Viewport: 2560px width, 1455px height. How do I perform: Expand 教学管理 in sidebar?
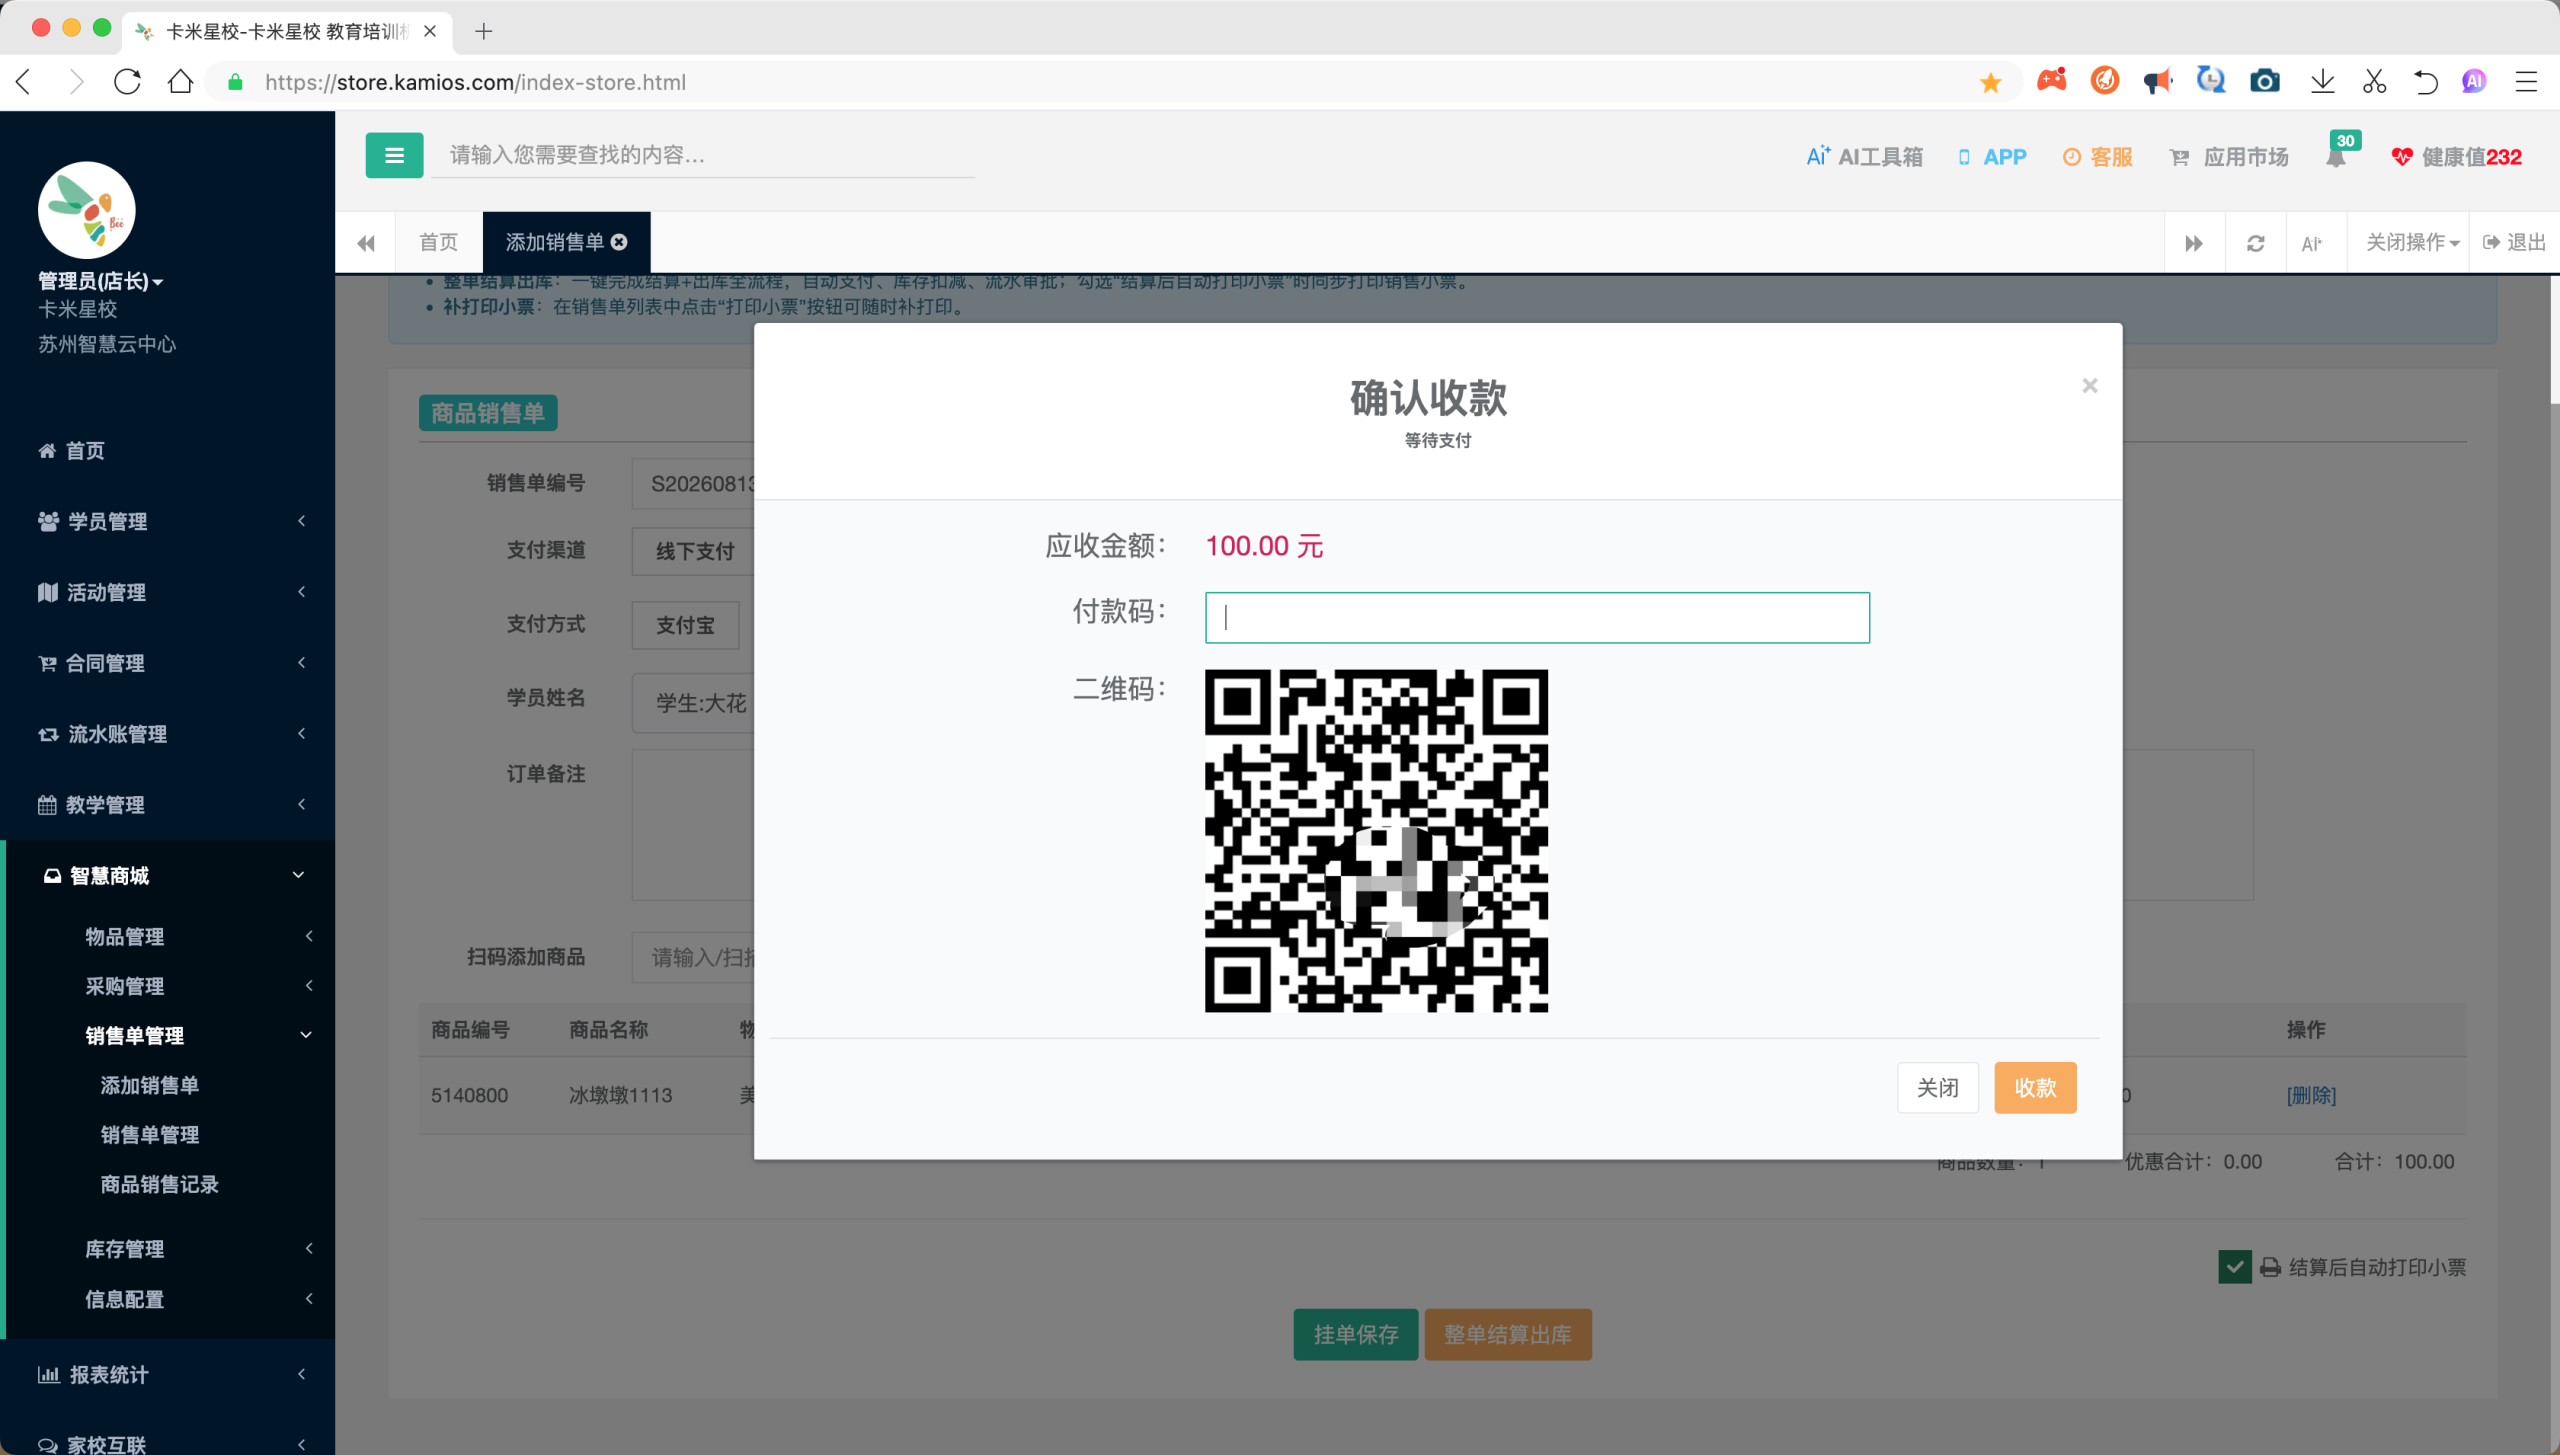(x=168, y=805)
